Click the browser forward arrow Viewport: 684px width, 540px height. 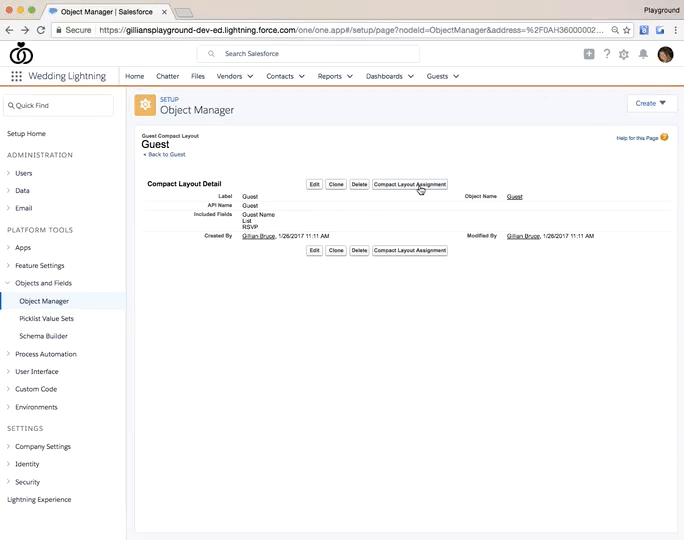[x=25, y=30]
